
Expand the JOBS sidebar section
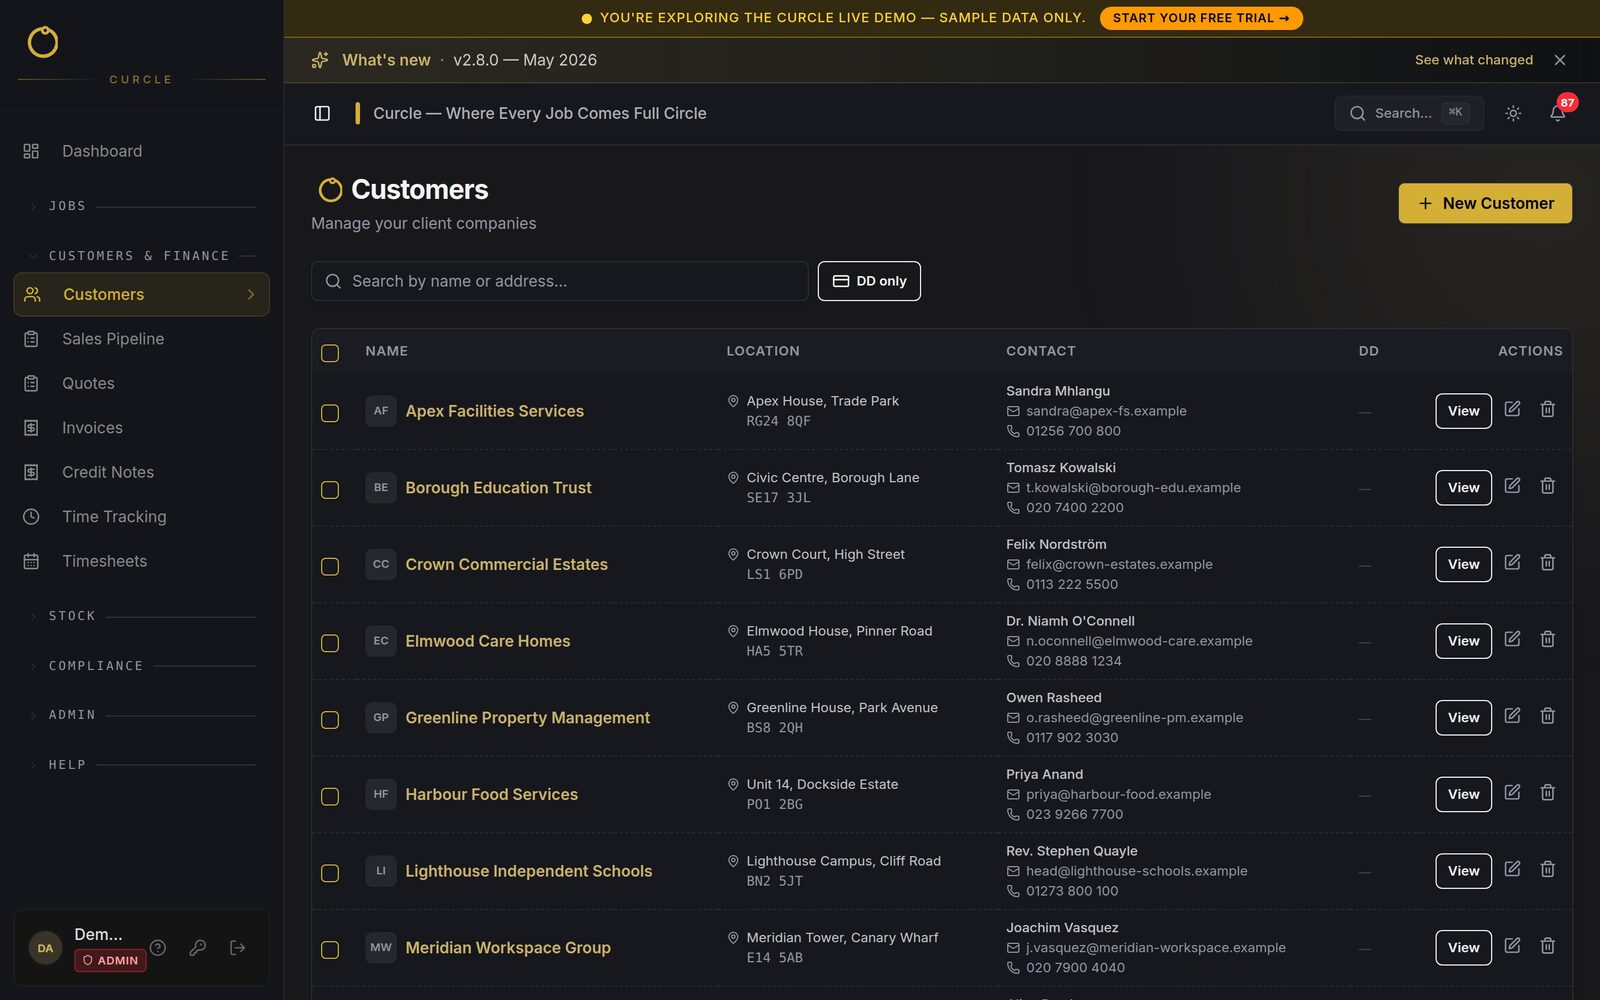click(x=141, y=206)
